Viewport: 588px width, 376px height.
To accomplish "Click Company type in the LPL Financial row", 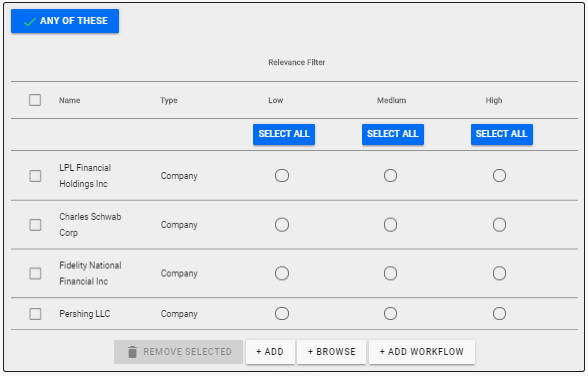I will click(x=179, y=176).
